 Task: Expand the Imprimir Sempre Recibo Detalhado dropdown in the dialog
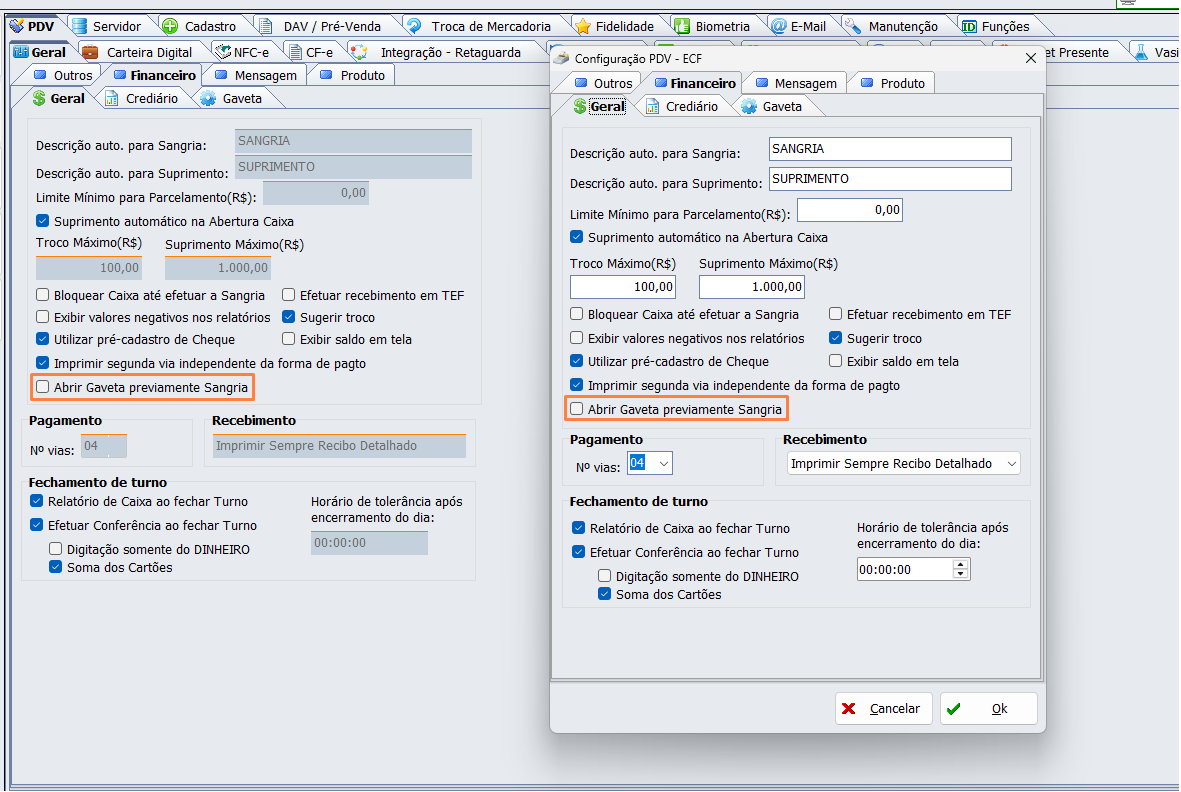click(x=1011, y=463)
